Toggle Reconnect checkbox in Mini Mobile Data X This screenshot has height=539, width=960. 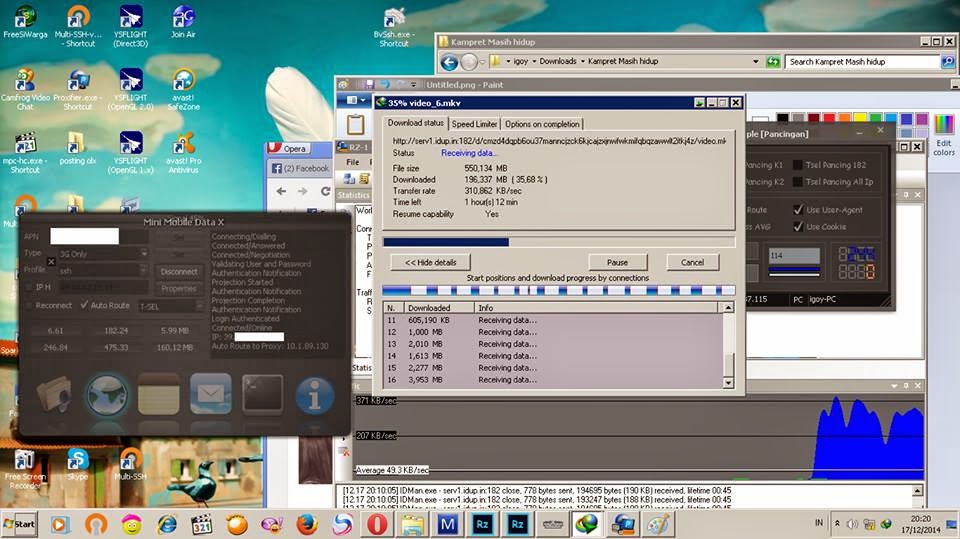29,305
